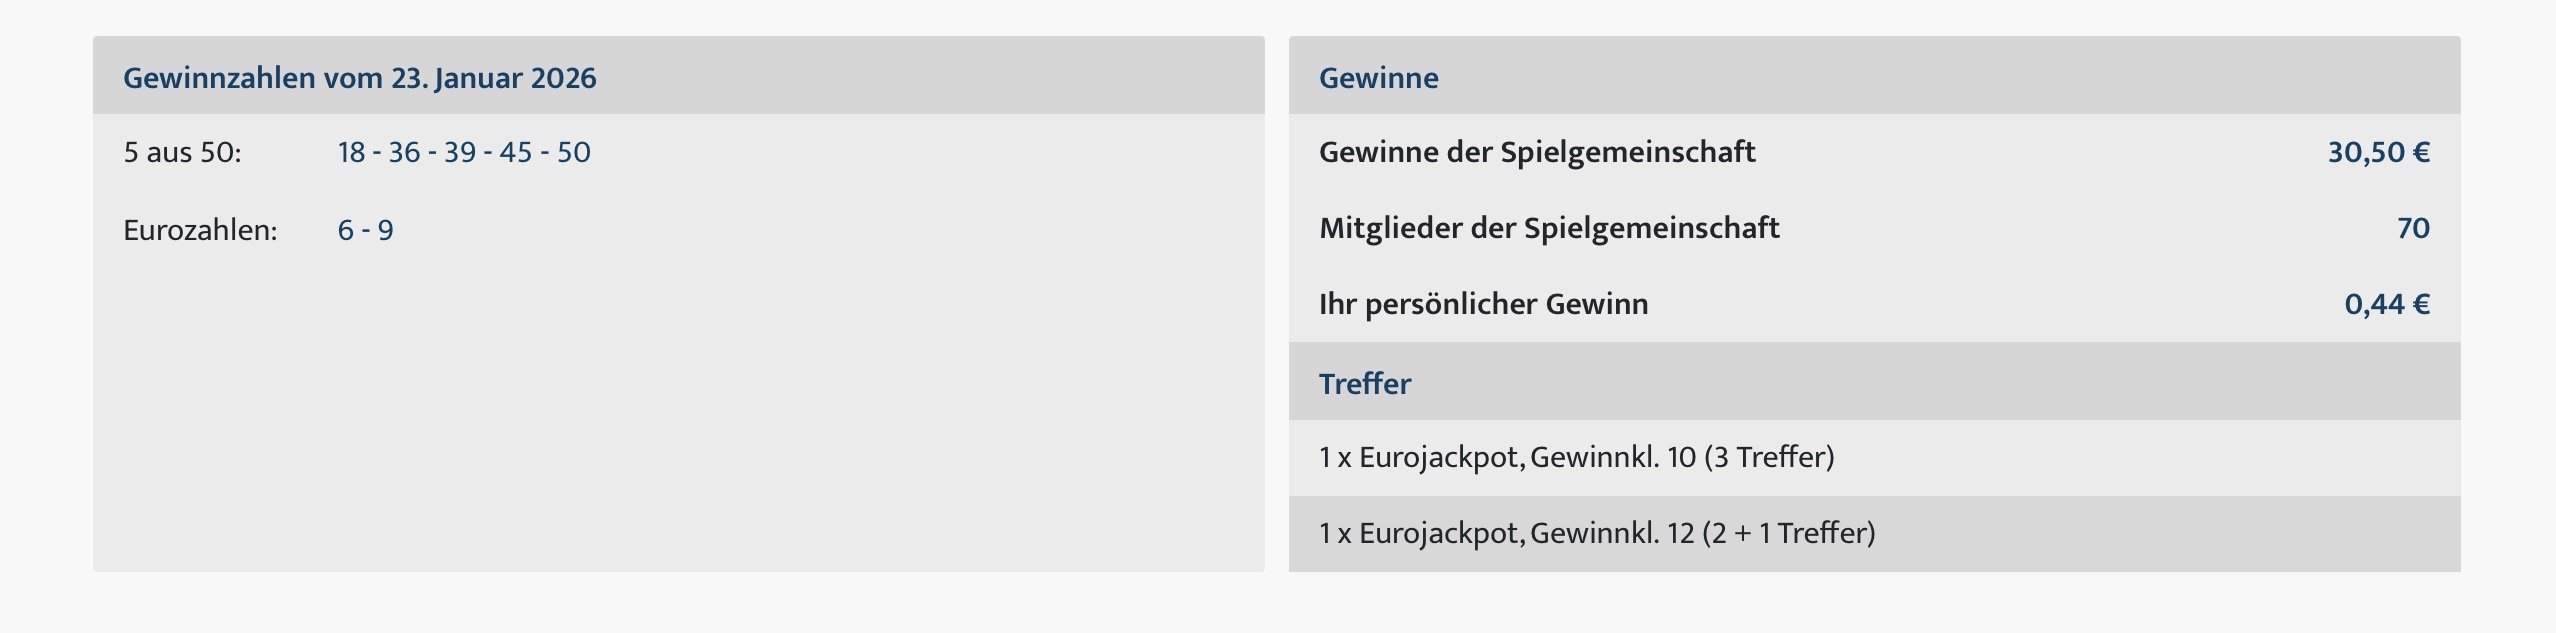
Task: Select Eurozahl 6
Action: pos(345,230)
